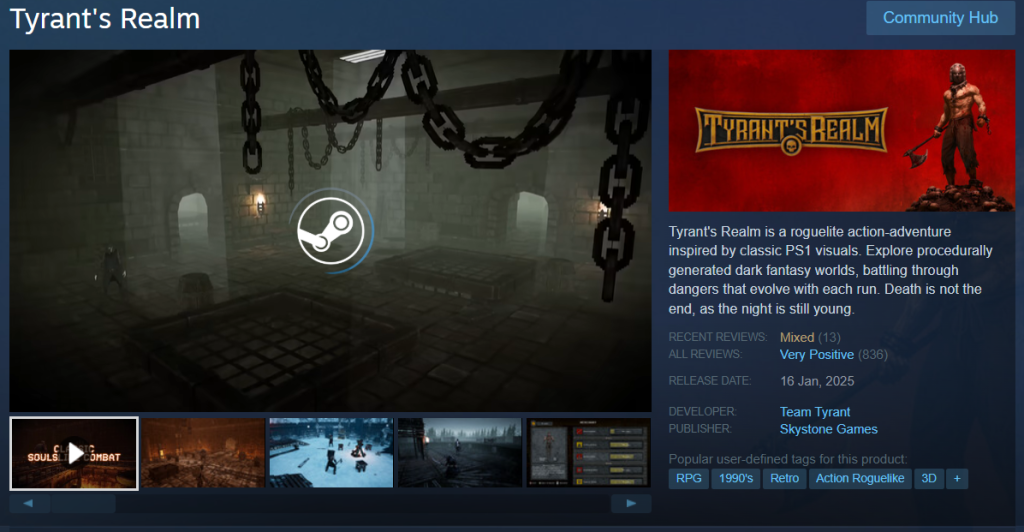Screen dimensions: 1024x532
Task: Expand more tags with the plus button
Action: click(957, 478)
